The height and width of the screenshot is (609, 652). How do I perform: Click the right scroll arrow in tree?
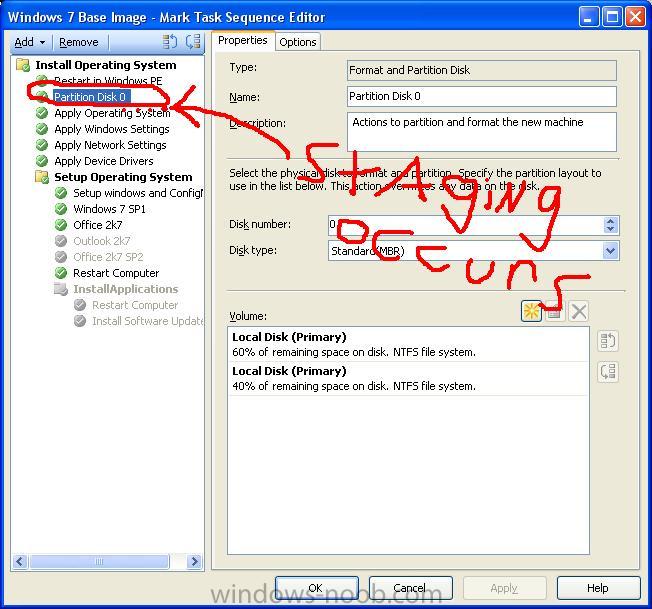click(x=194, y=562)
